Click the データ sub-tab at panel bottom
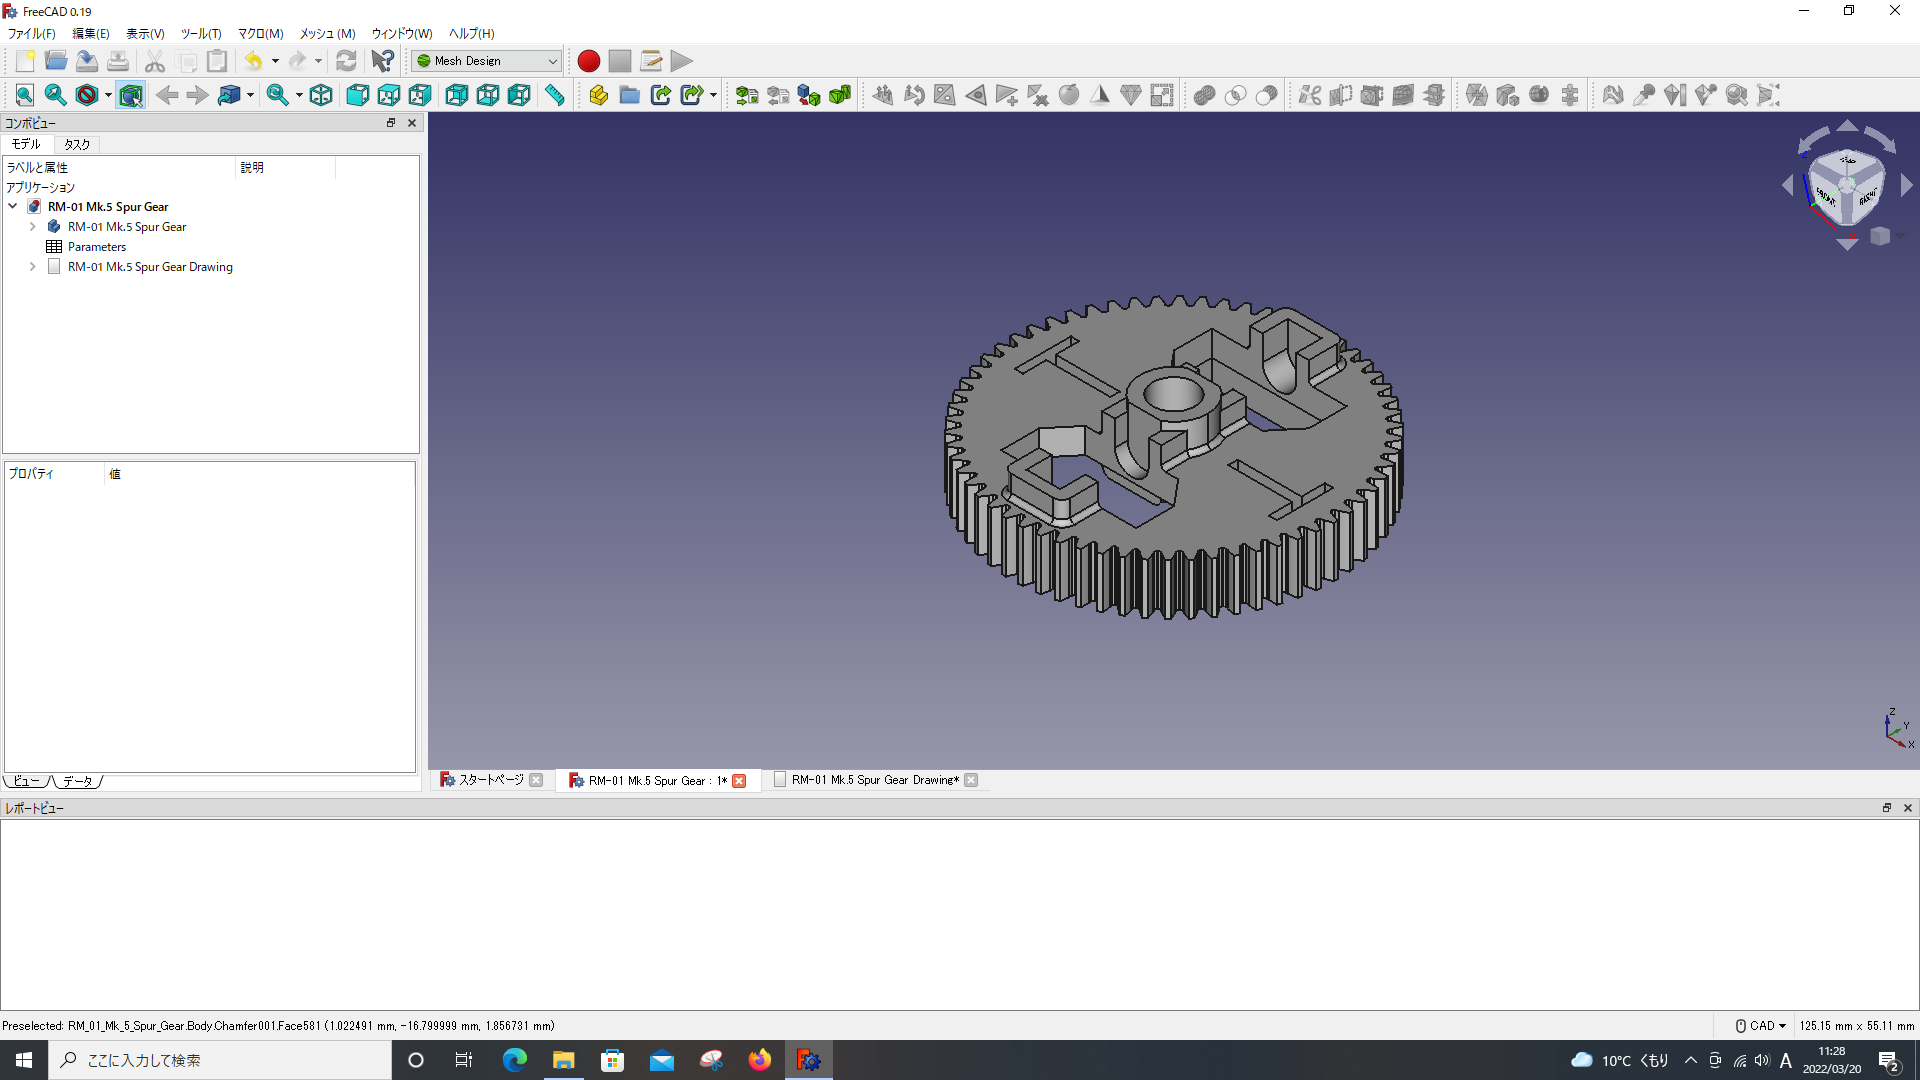 [75, 781]
